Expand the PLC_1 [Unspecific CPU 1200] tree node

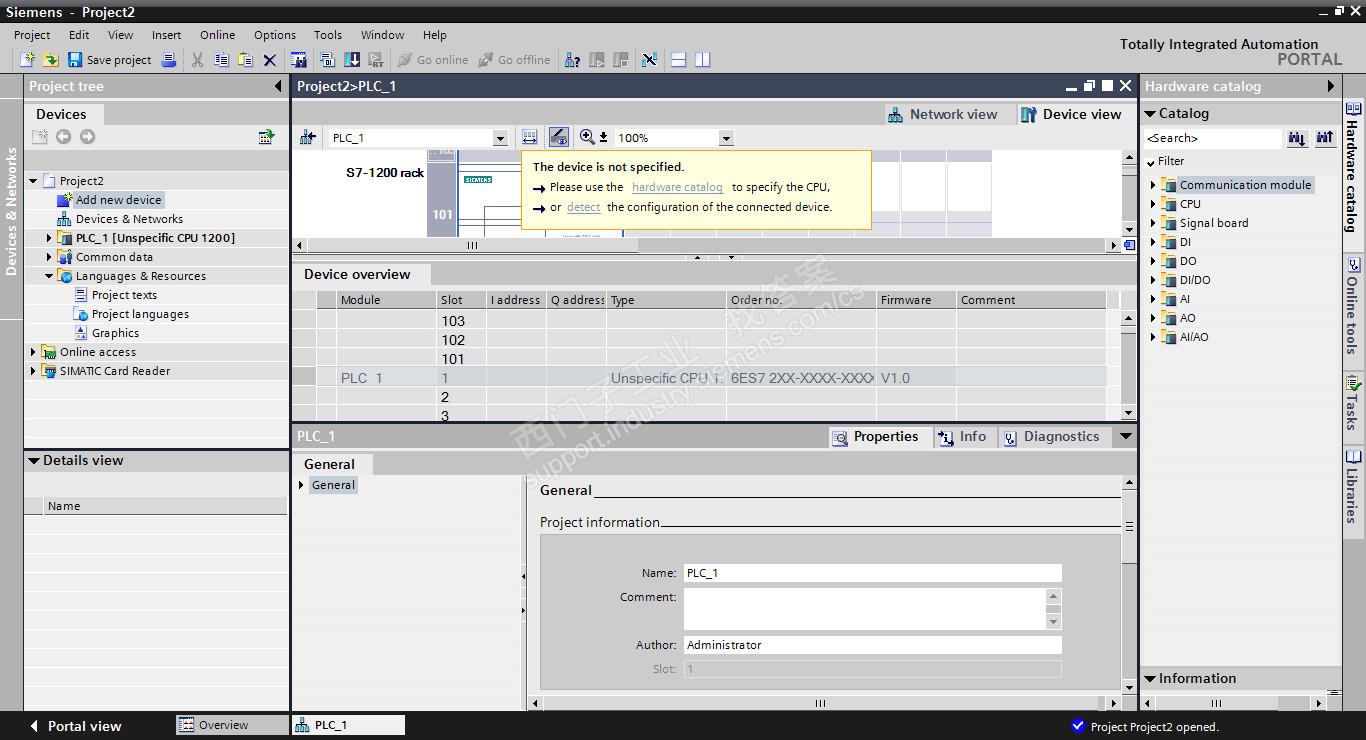point(49,238)
